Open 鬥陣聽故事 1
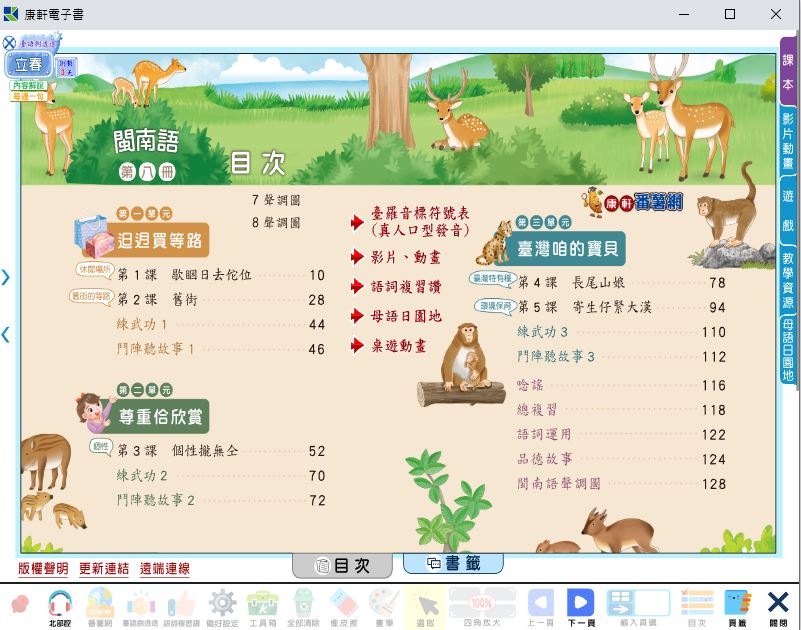Viewport: 801px width, 630px height. (x=221, y=349)
